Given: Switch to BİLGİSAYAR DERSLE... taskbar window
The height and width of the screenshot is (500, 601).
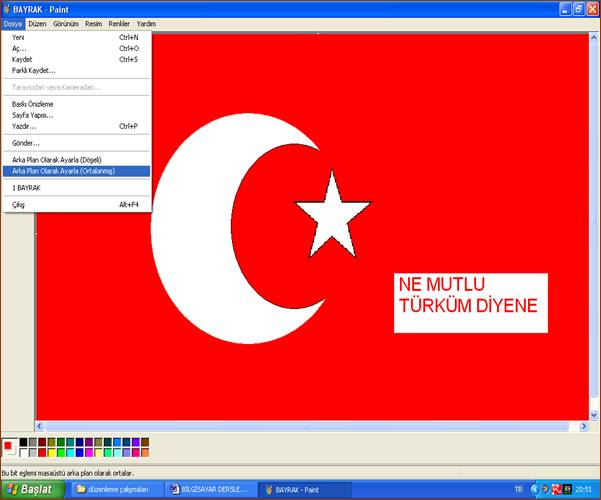Looking at the screenshot, I should point(210,490).
